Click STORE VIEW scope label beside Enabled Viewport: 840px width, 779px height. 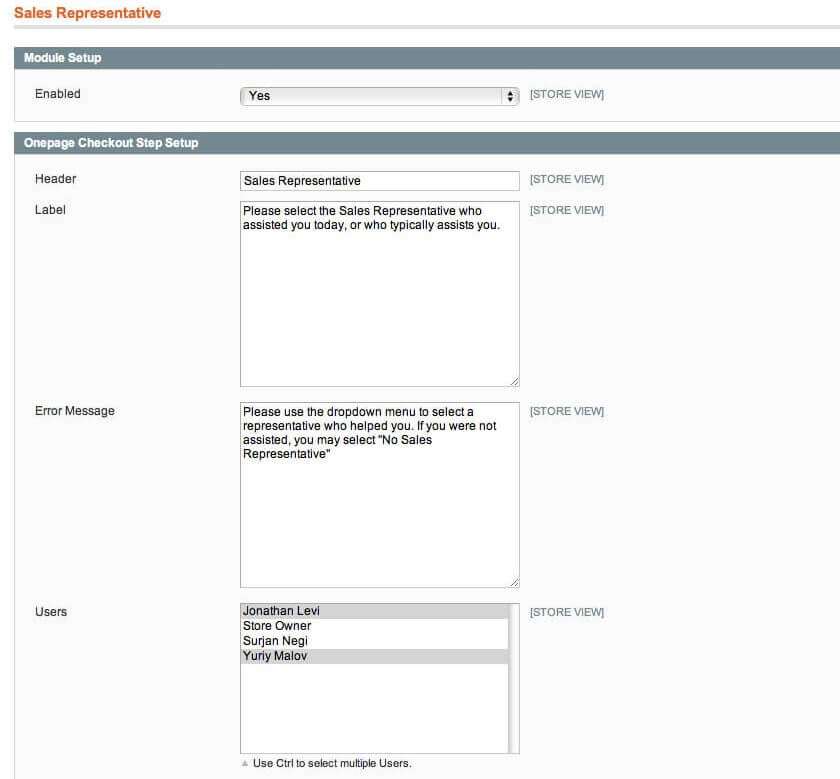click(566, 95)
